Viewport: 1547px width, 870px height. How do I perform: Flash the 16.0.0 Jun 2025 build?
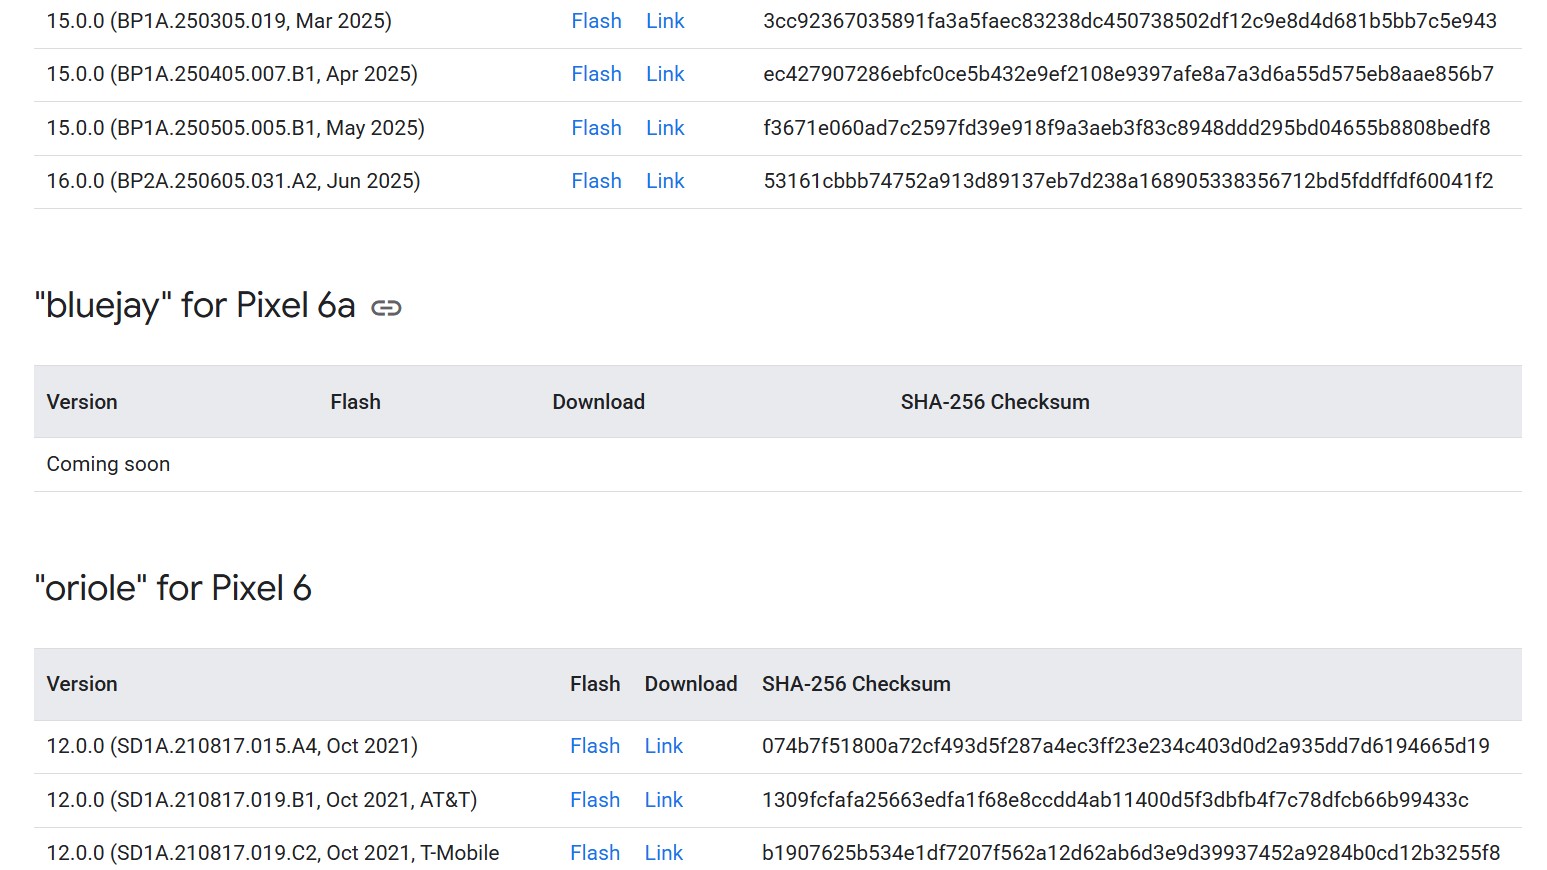(596, 181)
